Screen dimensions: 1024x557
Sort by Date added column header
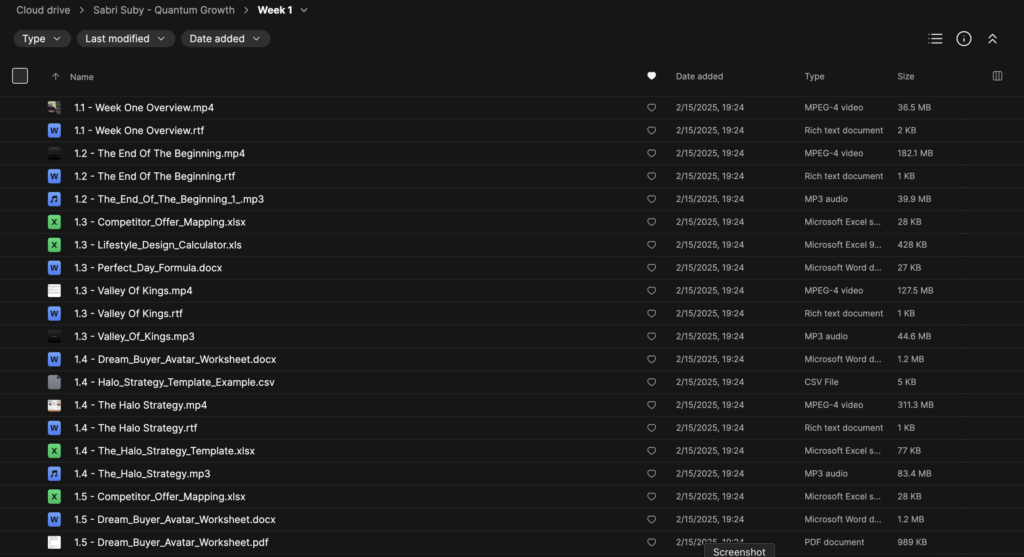click(699, 76)
